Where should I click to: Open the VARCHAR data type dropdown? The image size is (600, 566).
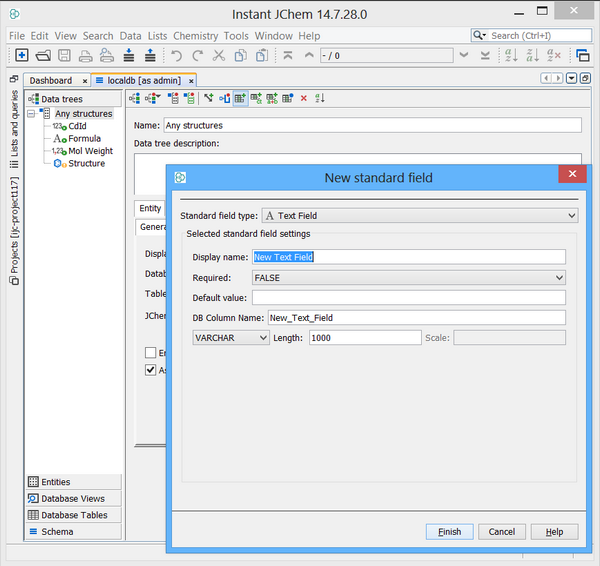[231, 338]
